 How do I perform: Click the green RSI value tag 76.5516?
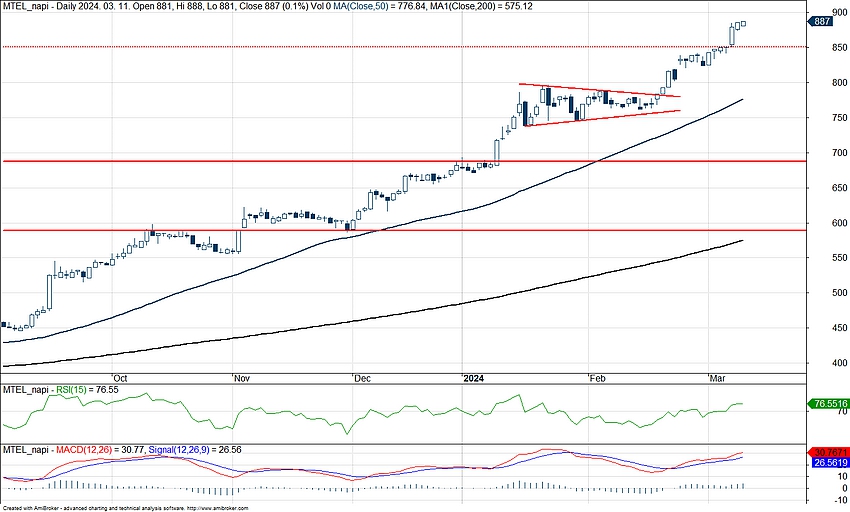click(826, 404)
